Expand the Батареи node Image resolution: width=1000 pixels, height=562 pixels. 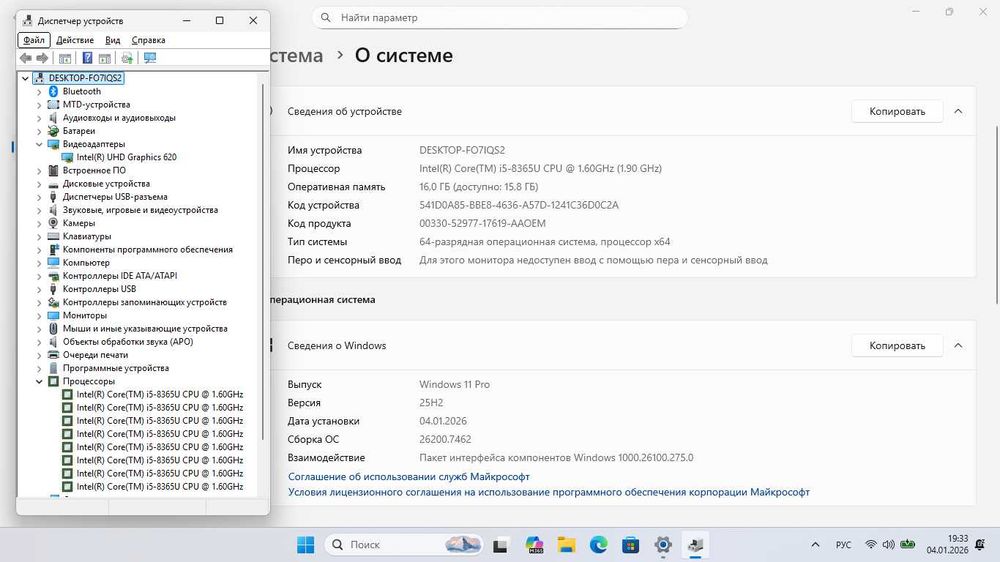(39, 131)
